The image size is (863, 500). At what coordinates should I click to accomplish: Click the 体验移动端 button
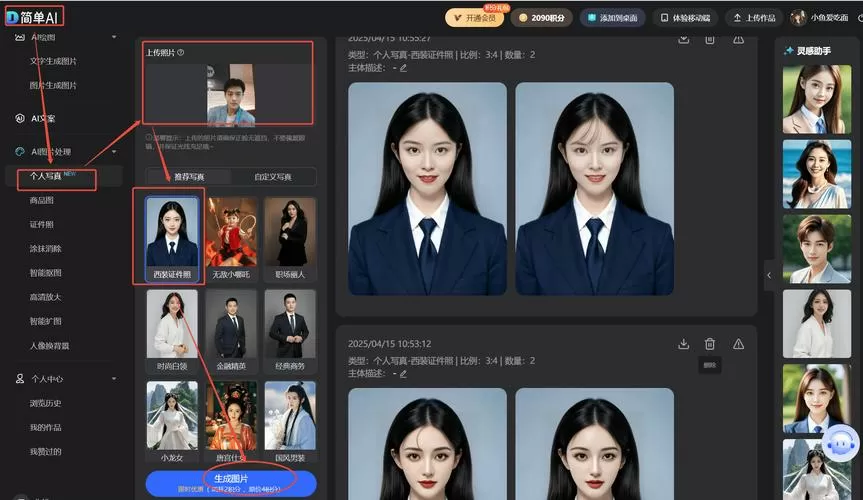pyautogui.click(x=685, y=18)
